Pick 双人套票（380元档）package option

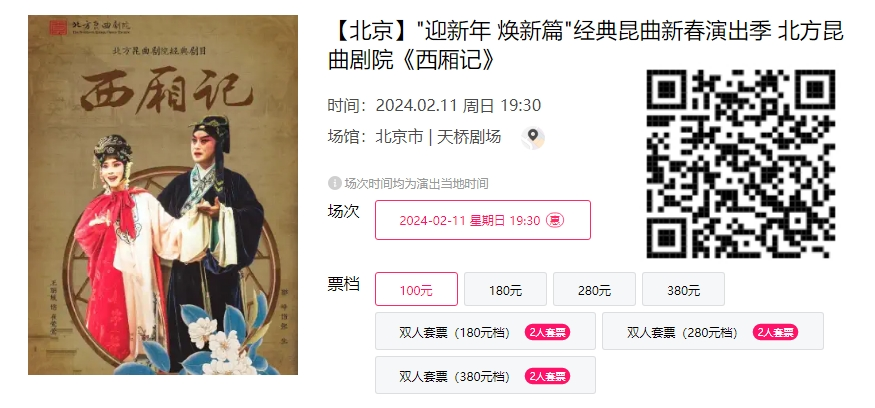click(x=485, y=376)
